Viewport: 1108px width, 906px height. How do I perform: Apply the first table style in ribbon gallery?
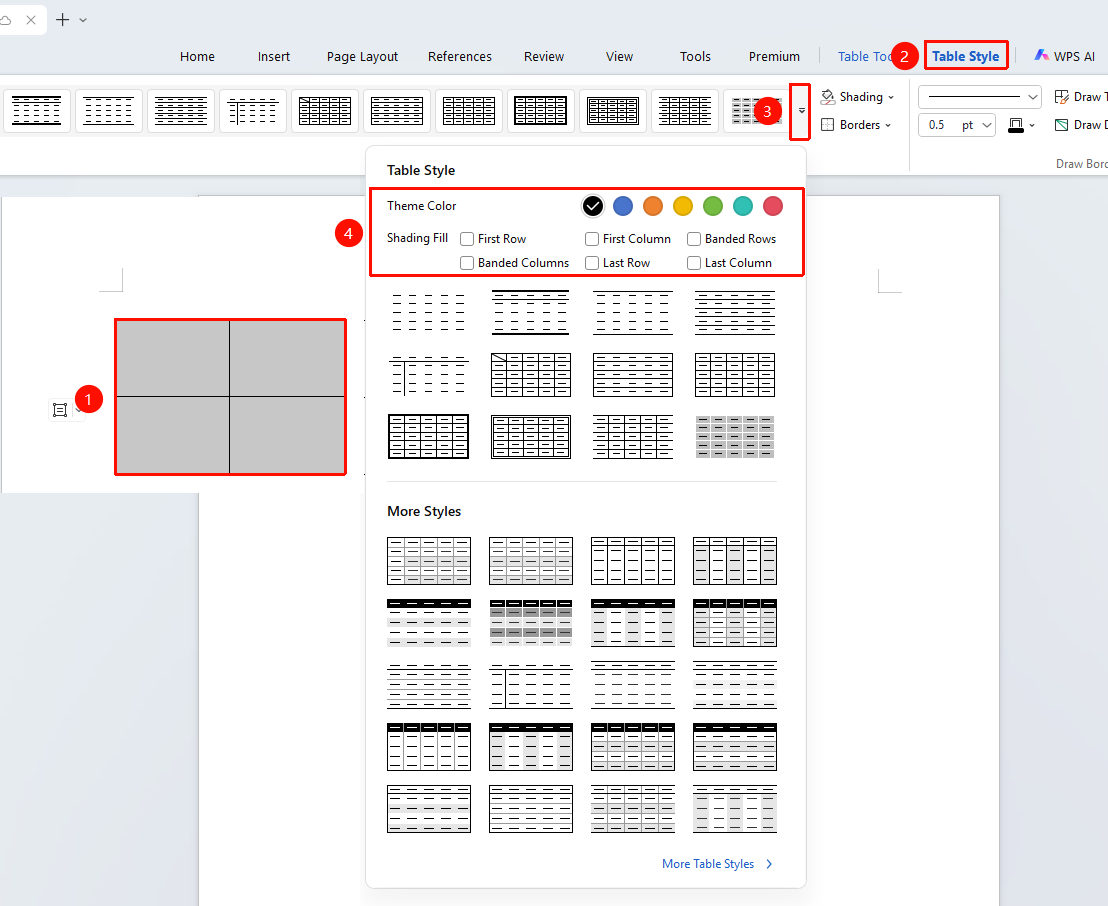point(37,111)
